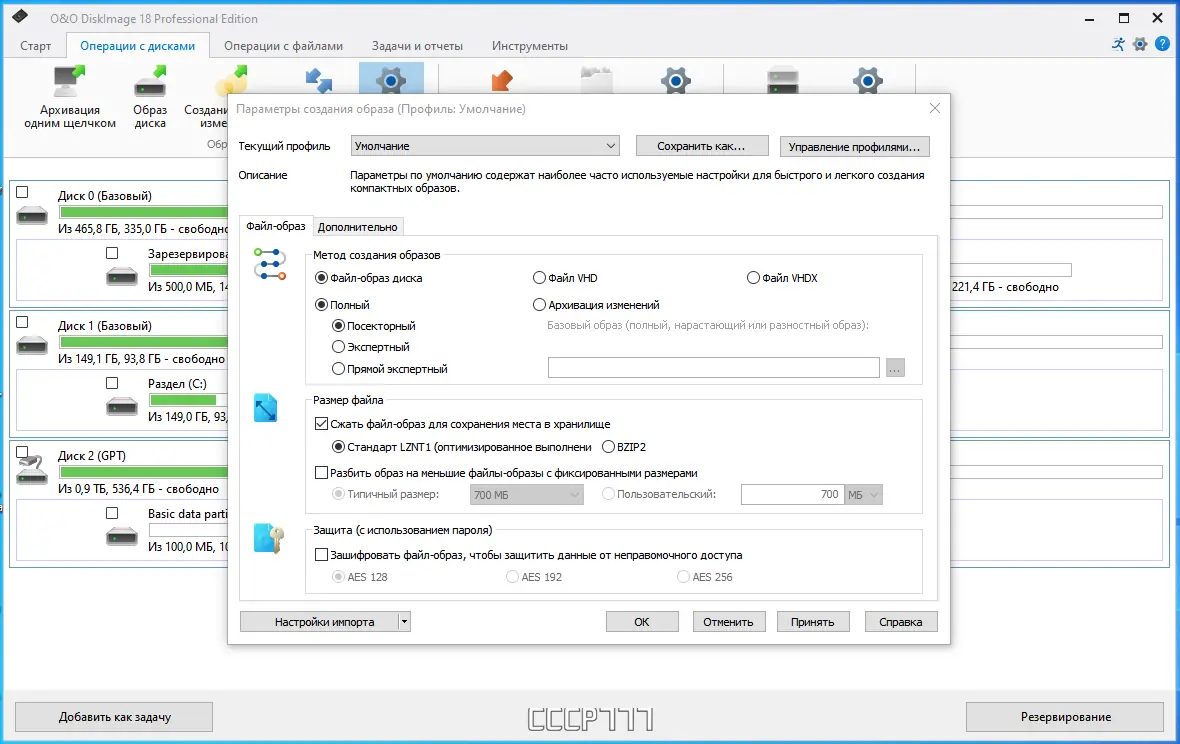Image resolution: width=1180 pixels, height=744 pixels.
Task: Select the 'Архивация изменений' radio button
Action: [539, 305]
